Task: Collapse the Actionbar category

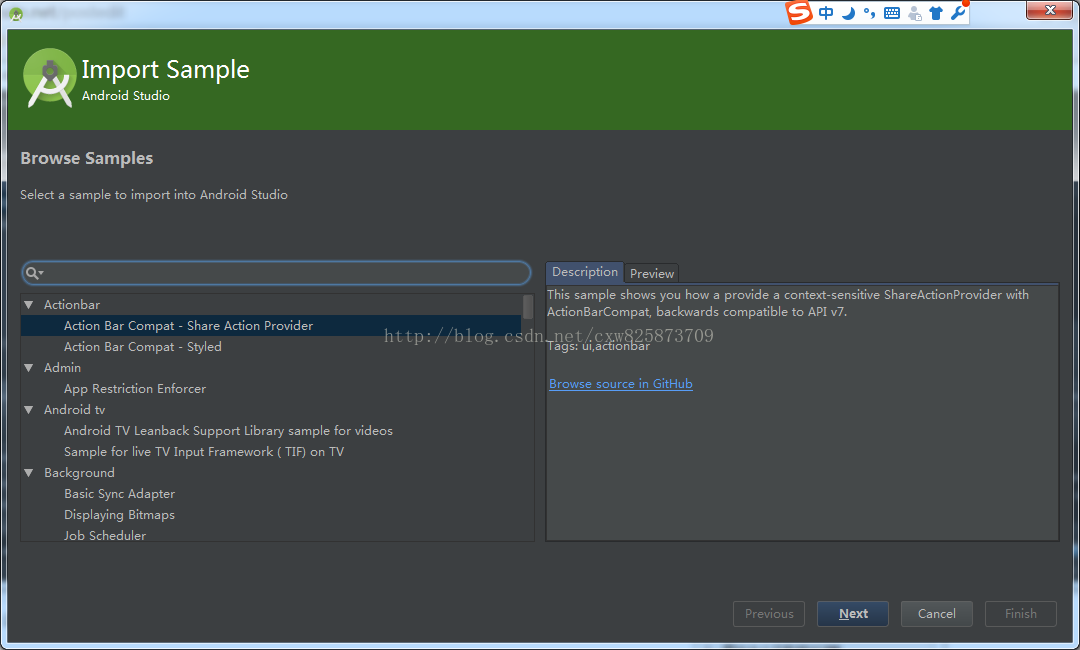Action: tap(29, 304)
